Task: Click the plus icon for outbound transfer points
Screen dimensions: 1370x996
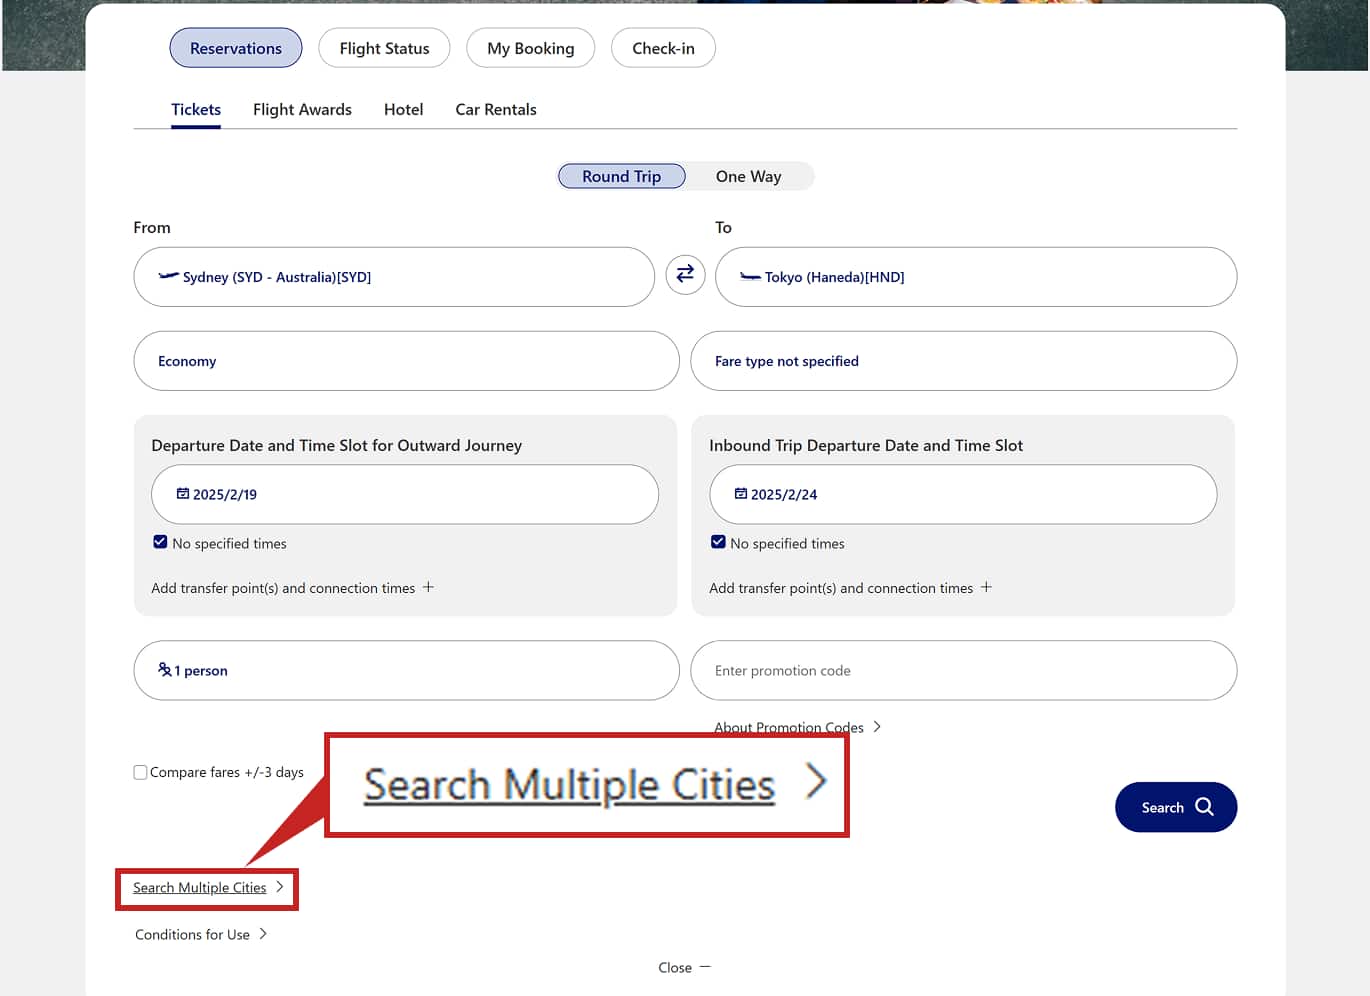Action: (x=428, y=588)
